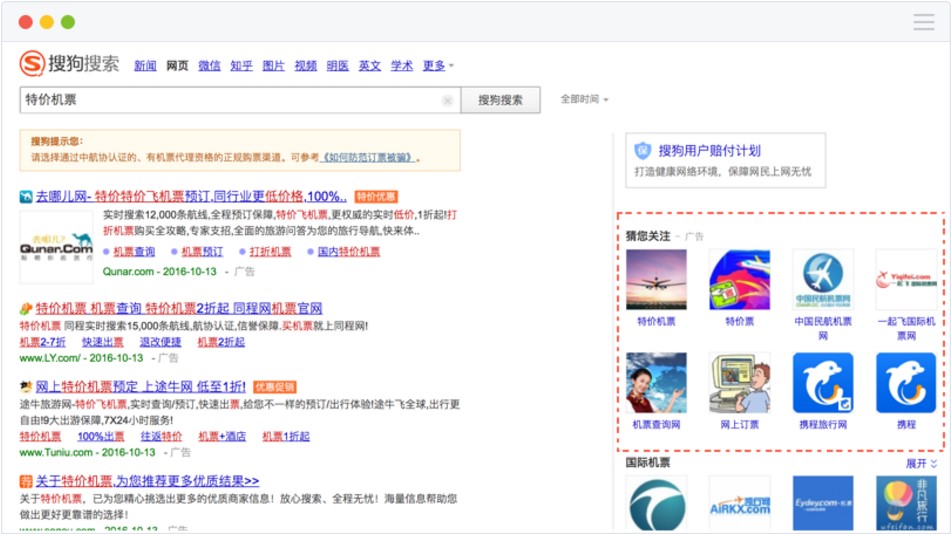This screenshot has width=951, height=534.
Task: Open the 一起飞国际机票网 logo
Action: [x=906, y=280]
